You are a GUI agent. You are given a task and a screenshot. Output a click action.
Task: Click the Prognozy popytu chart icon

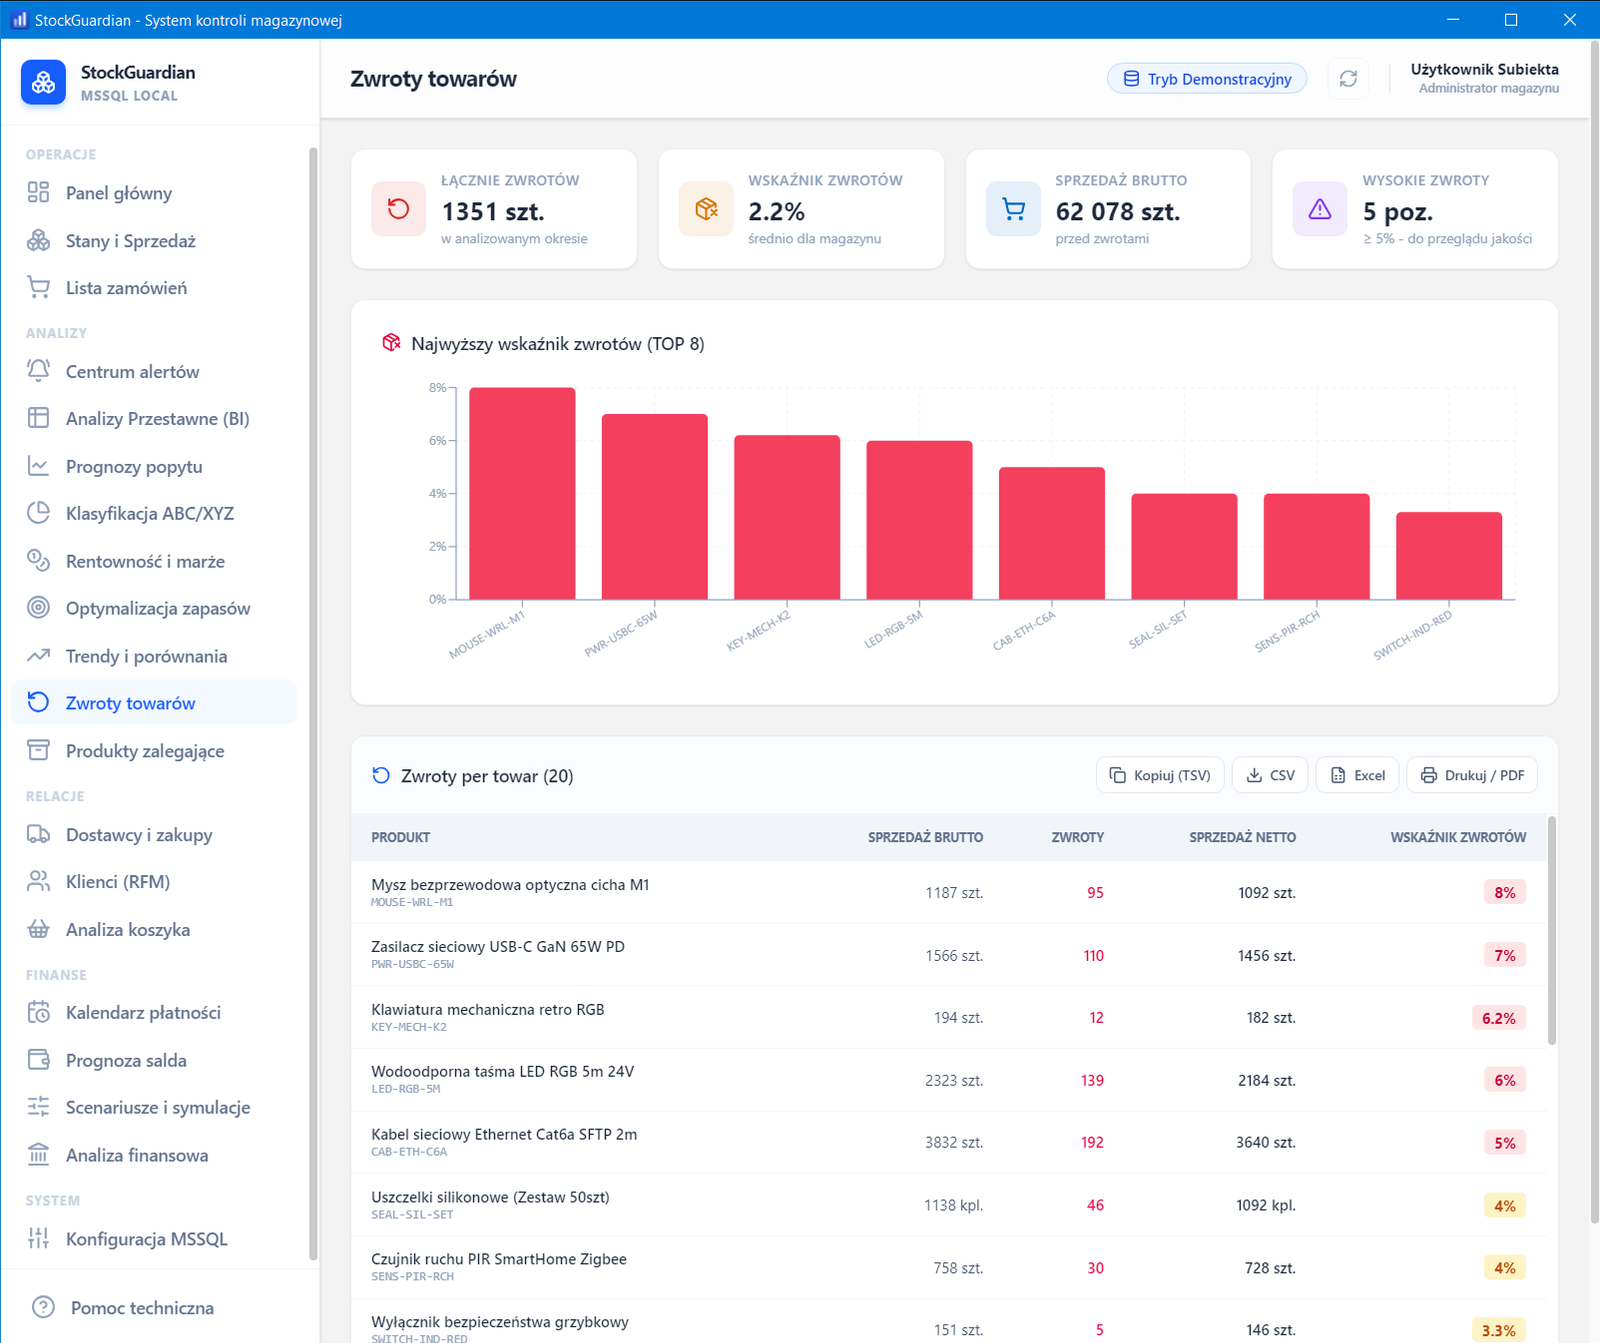pos(38,466)
